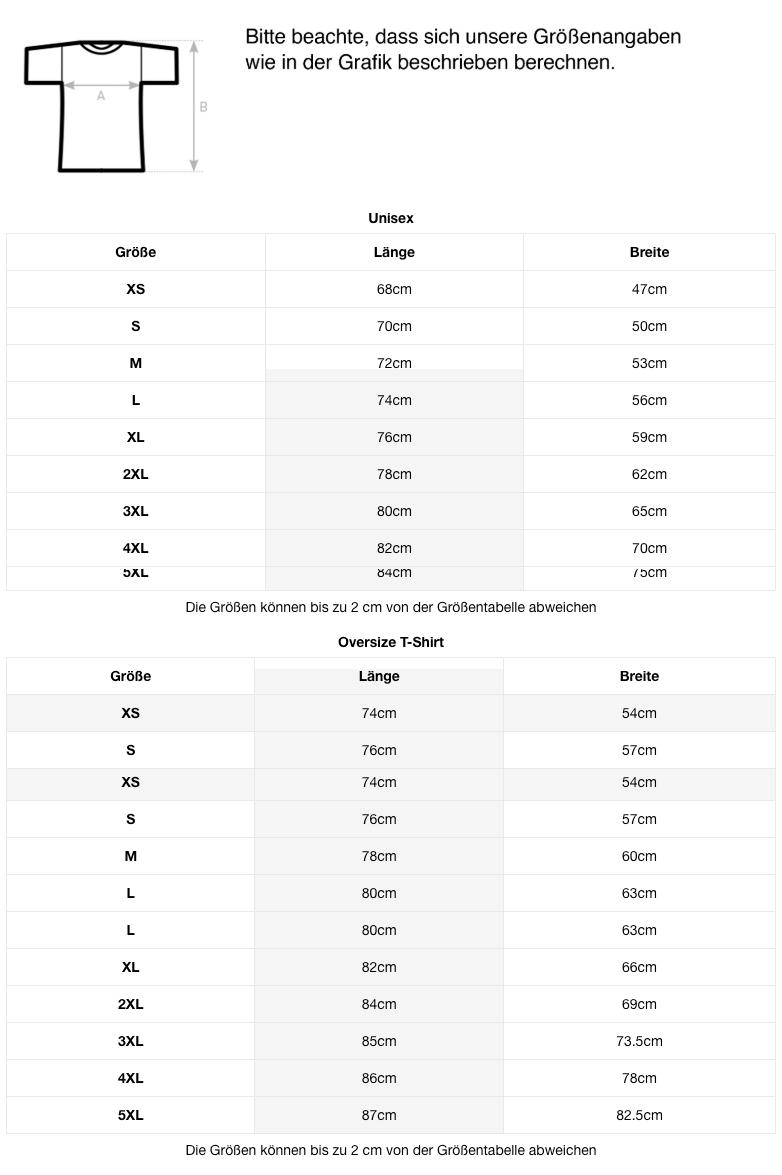Image resolution: width=782 pixels, height=1175 pixels.
Task: Select the Oversize 5XL size label
Action: [130, 1115]
